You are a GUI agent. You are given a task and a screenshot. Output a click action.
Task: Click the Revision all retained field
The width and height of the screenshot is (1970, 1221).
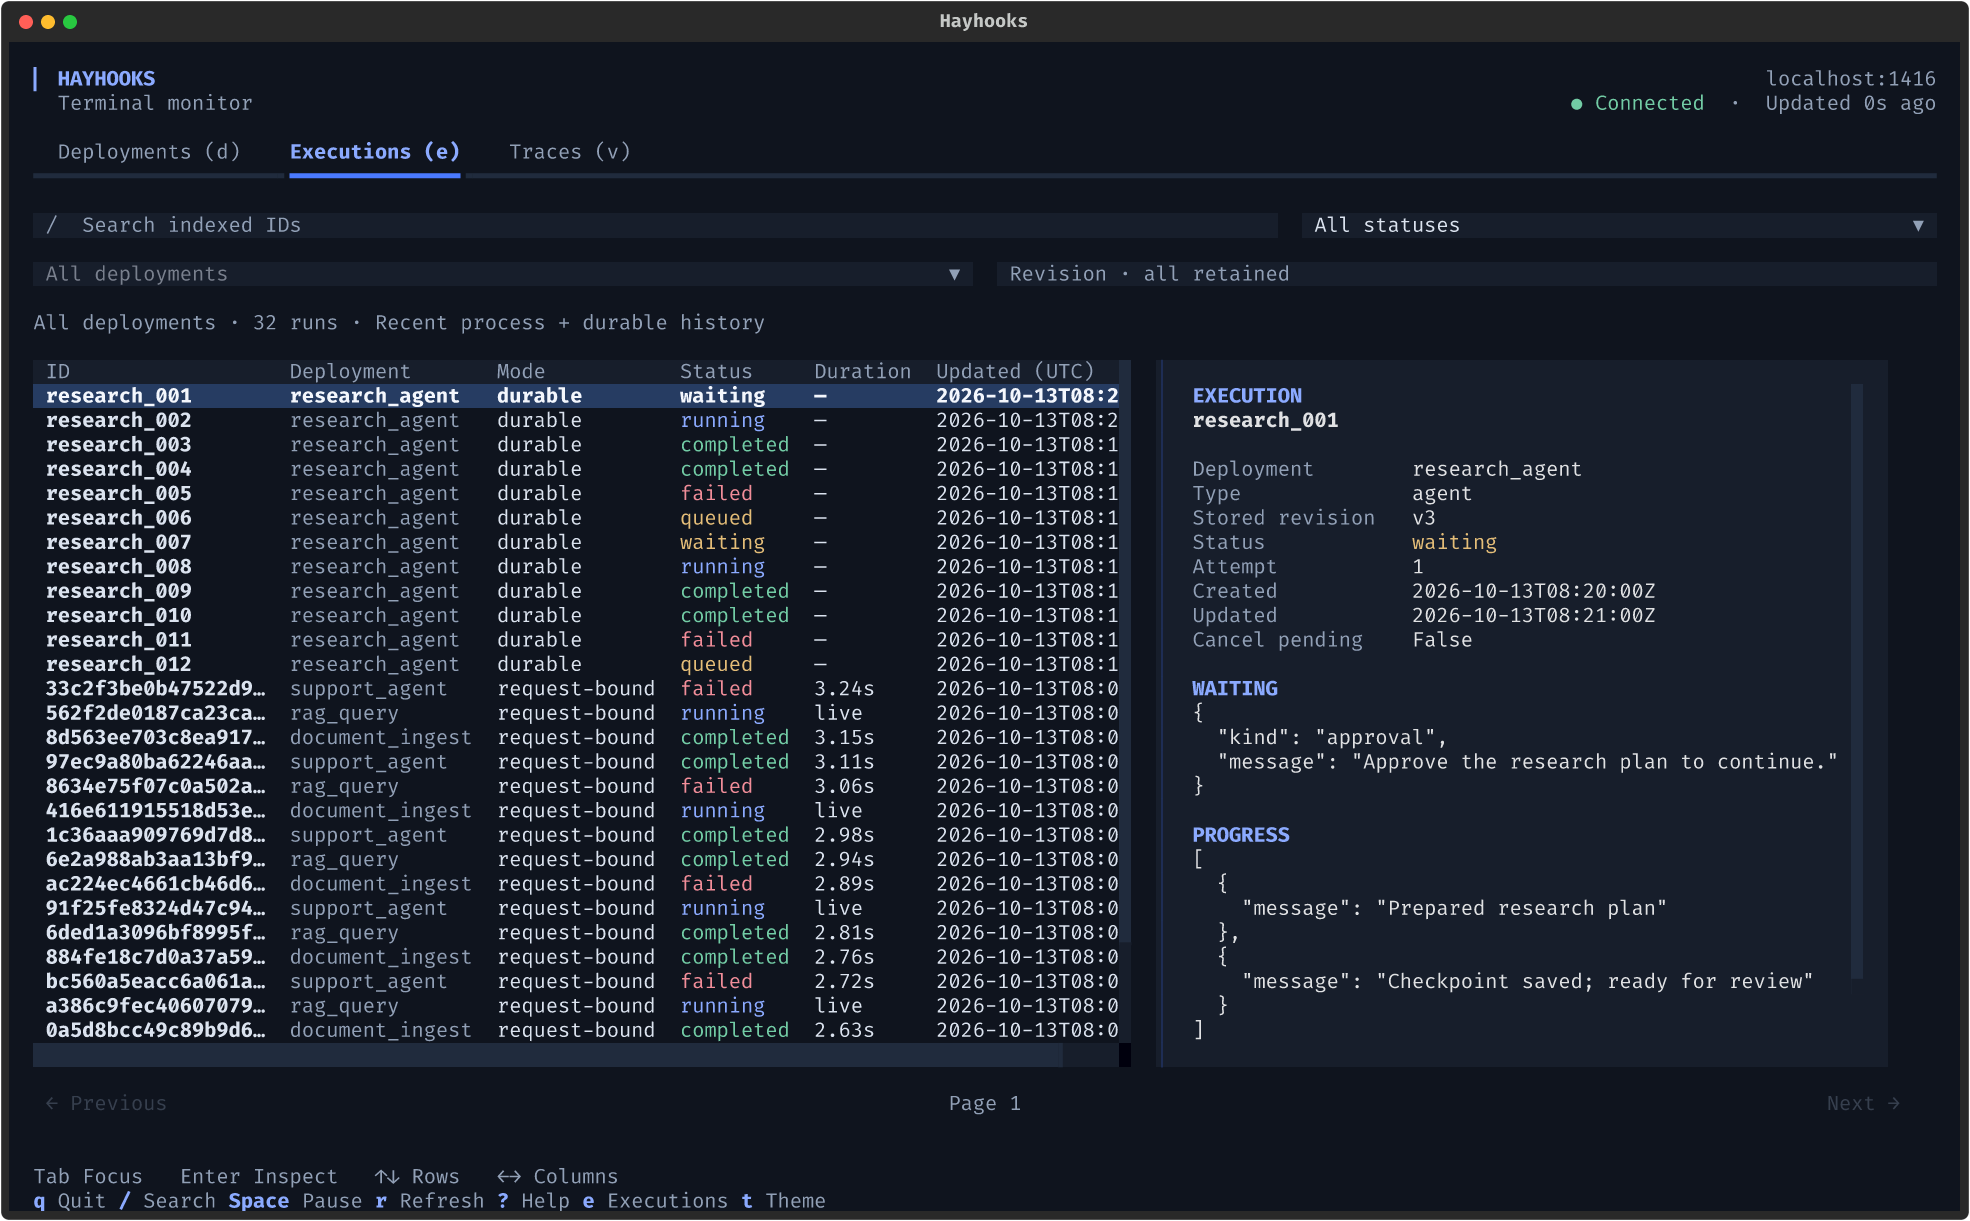pos(1466,274)
